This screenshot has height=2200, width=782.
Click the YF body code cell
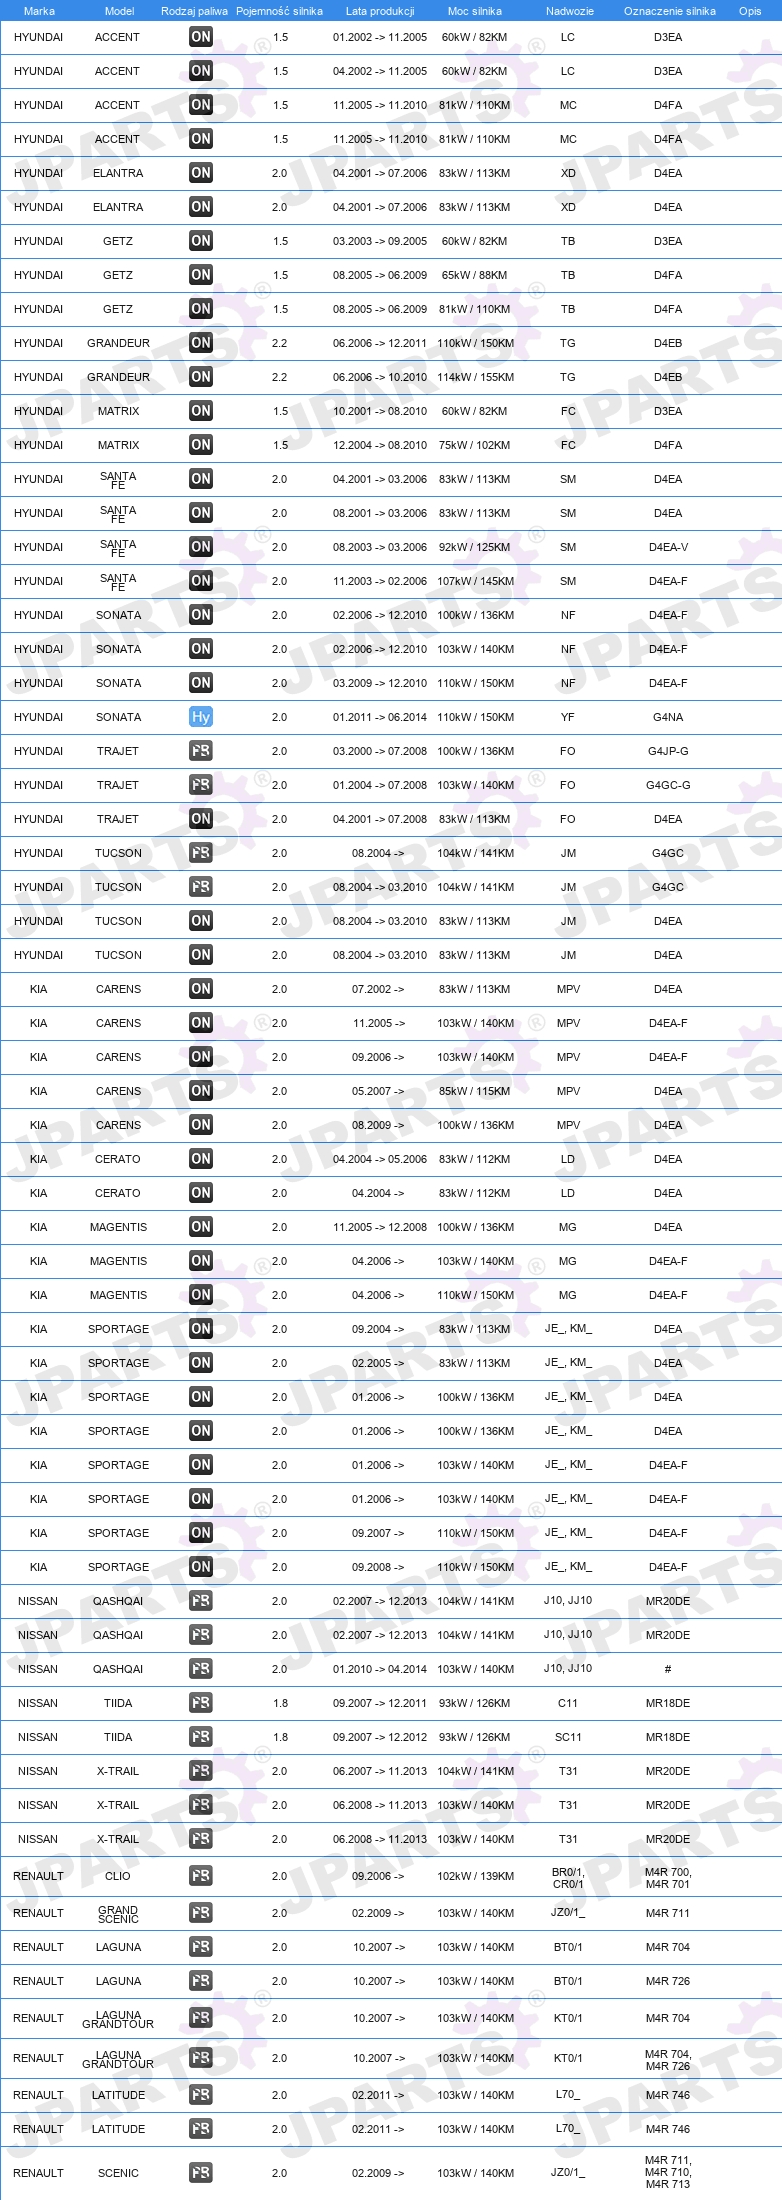pos(568,717)
